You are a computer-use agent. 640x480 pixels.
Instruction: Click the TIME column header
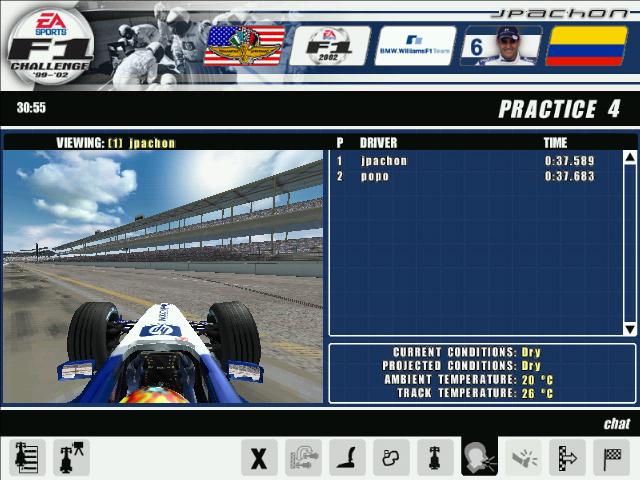[555, 142]
